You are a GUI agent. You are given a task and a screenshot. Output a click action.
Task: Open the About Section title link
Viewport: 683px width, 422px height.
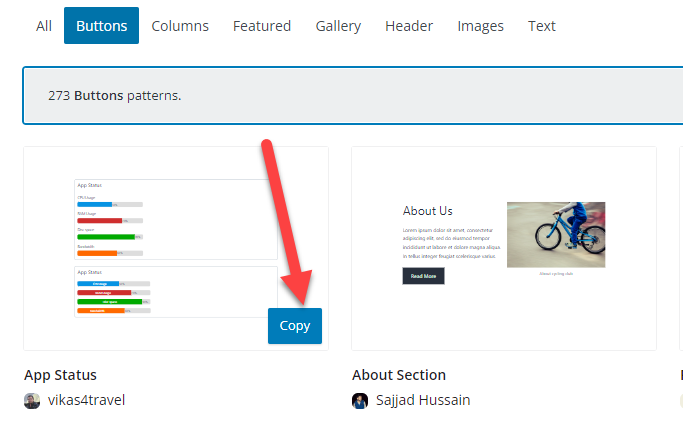399,375
